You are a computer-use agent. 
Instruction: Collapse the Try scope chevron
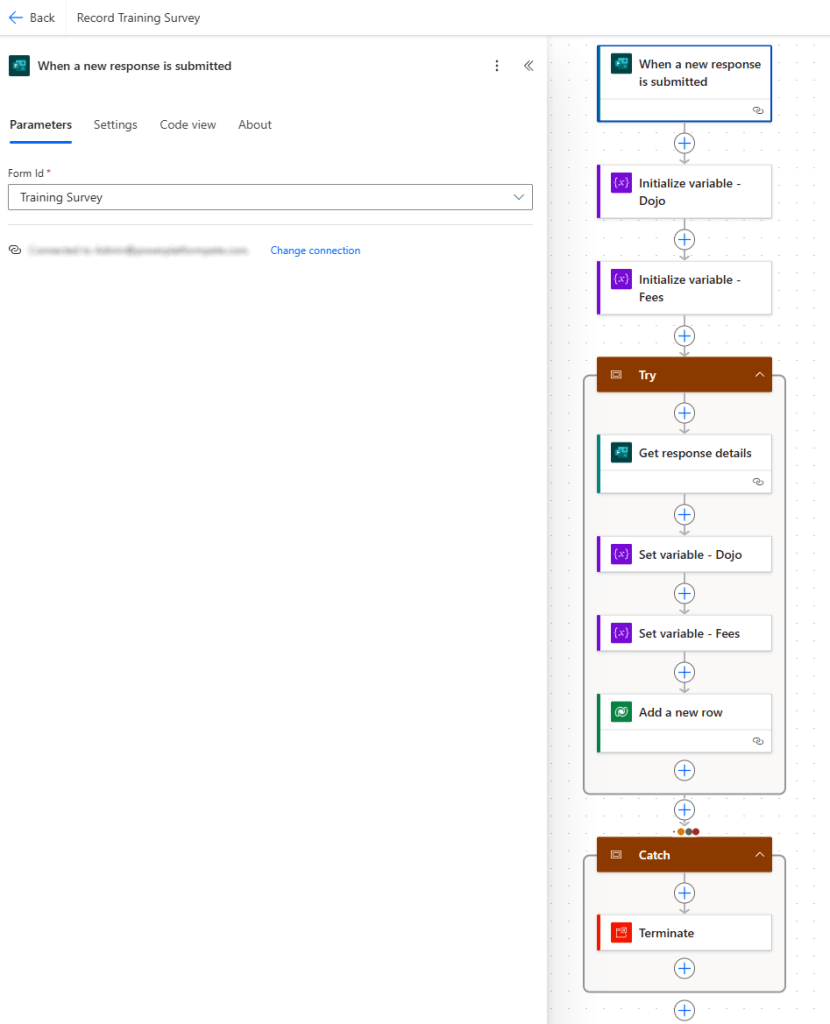tap(759, 375)
